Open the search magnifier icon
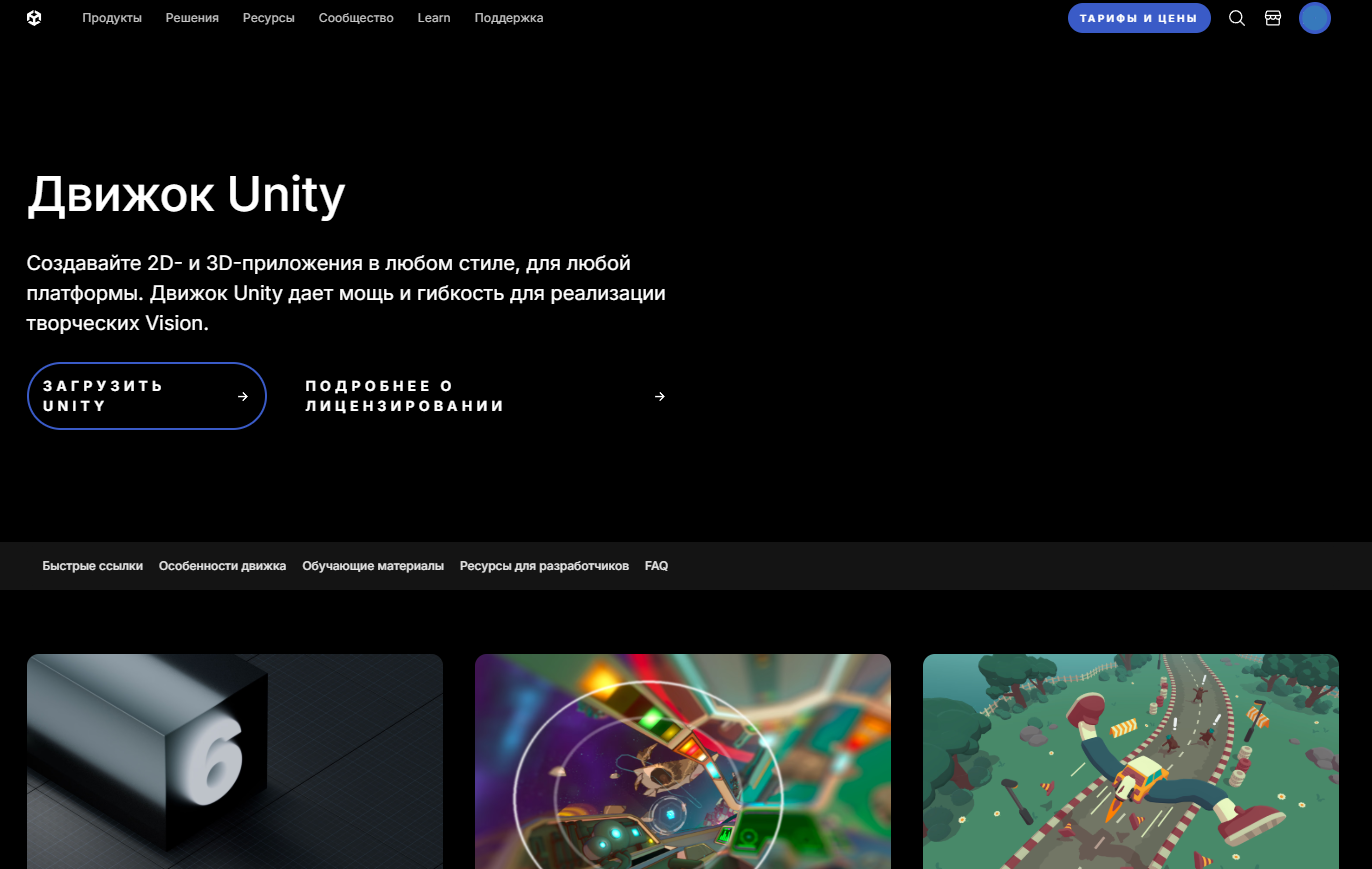The height and width of the screenshot is (869, 1372). coord(1237,18)
